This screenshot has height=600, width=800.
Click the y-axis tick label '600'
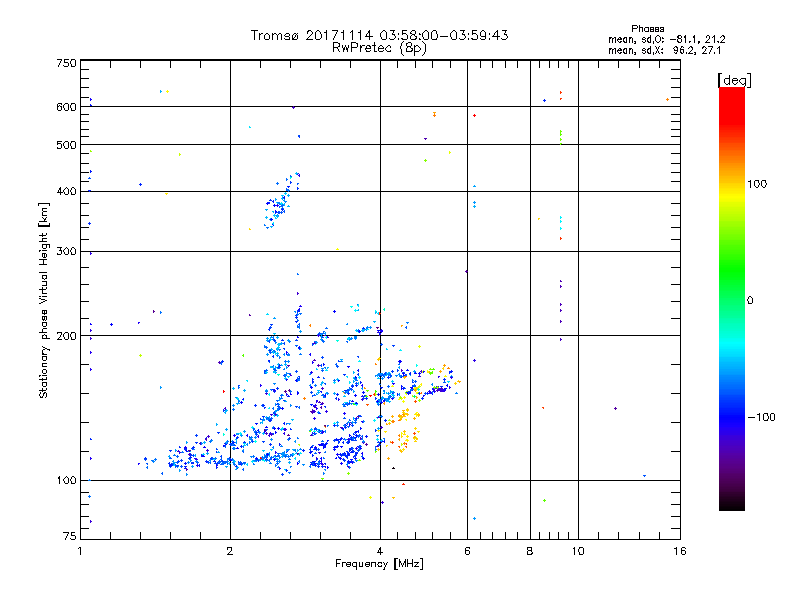66,107
